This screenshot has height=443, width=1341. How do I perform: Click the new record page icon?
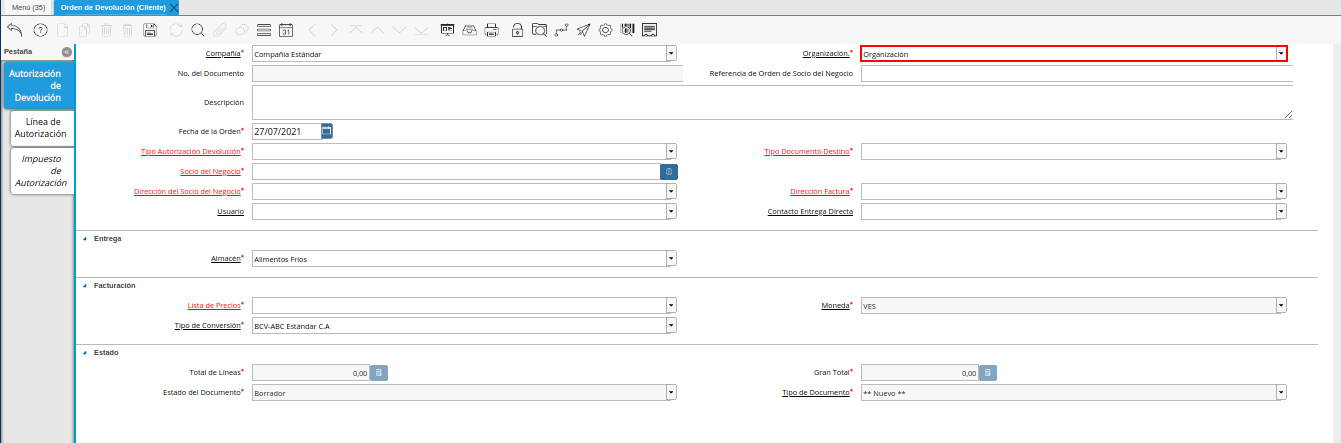(x=62, y=30)
